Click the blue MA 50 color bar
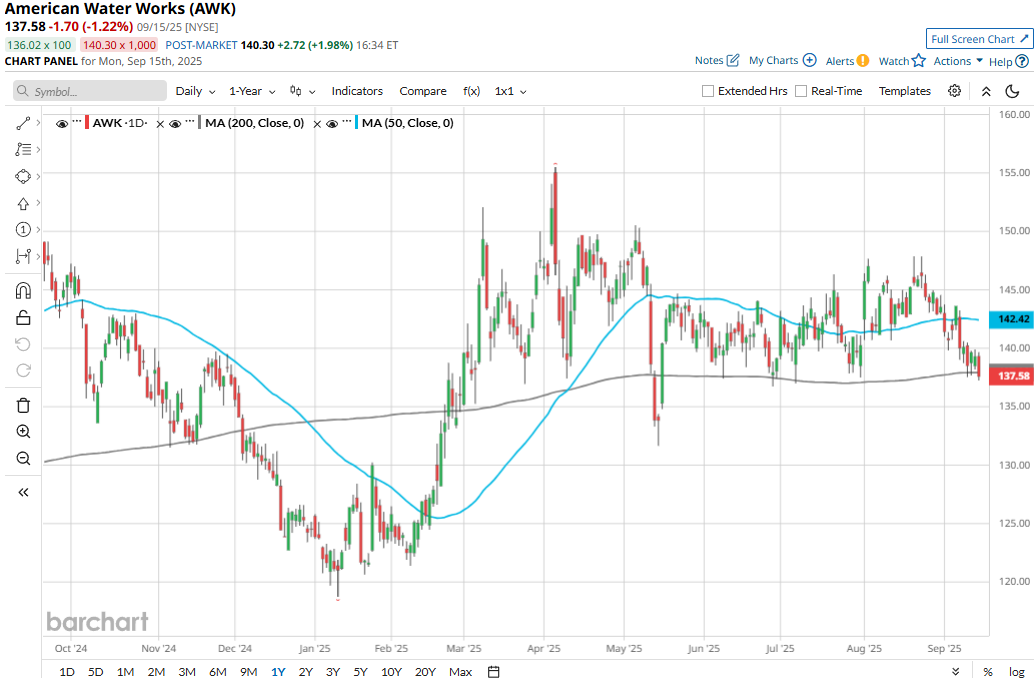Image resolution: width=1035 pixels, height=678 pixels. (x=356, y=123)
